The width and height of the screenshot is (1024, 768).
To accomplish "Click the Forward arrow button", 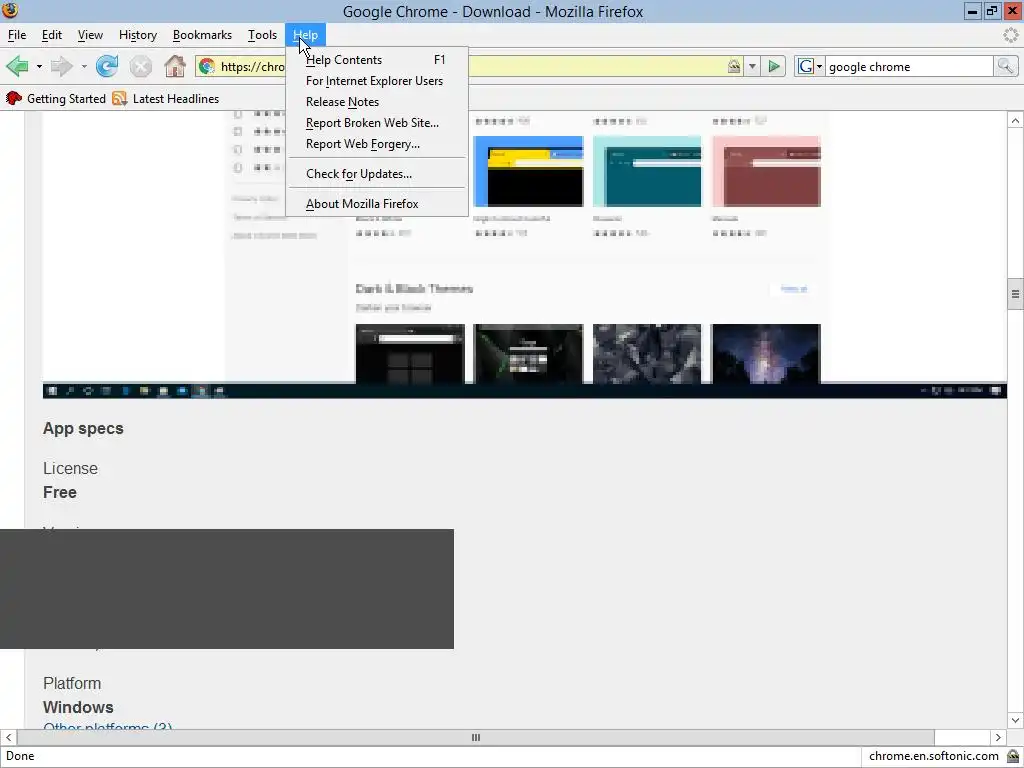I will tap(61, 66).
